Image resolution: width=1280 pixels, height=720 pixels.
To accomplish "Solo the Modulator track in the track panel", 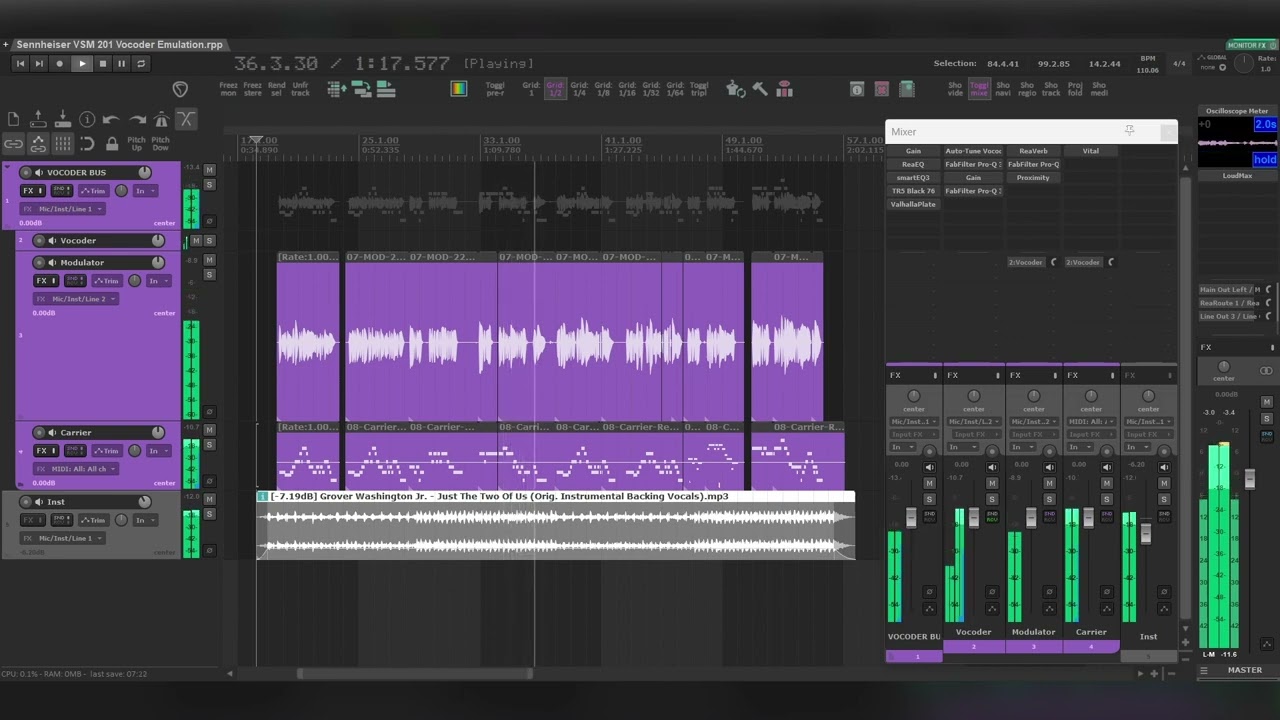I will (209, 274).
